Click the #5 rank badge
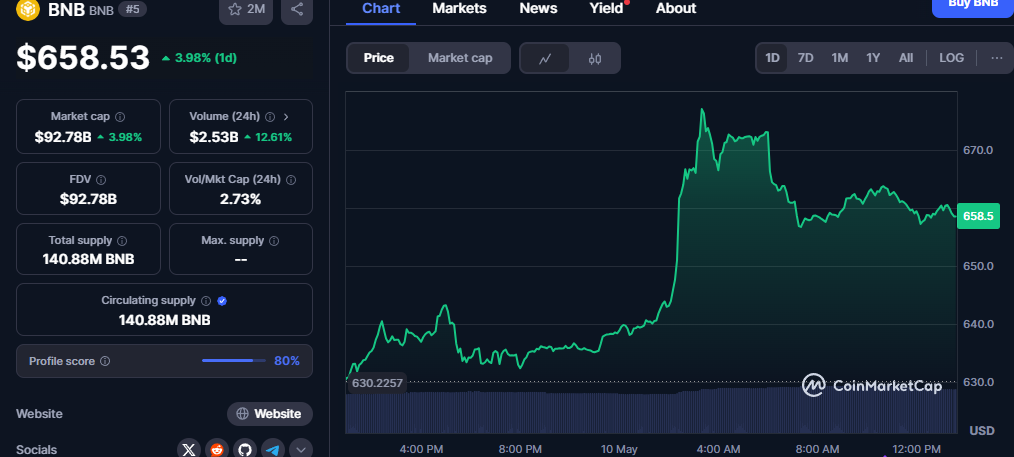 131,10
